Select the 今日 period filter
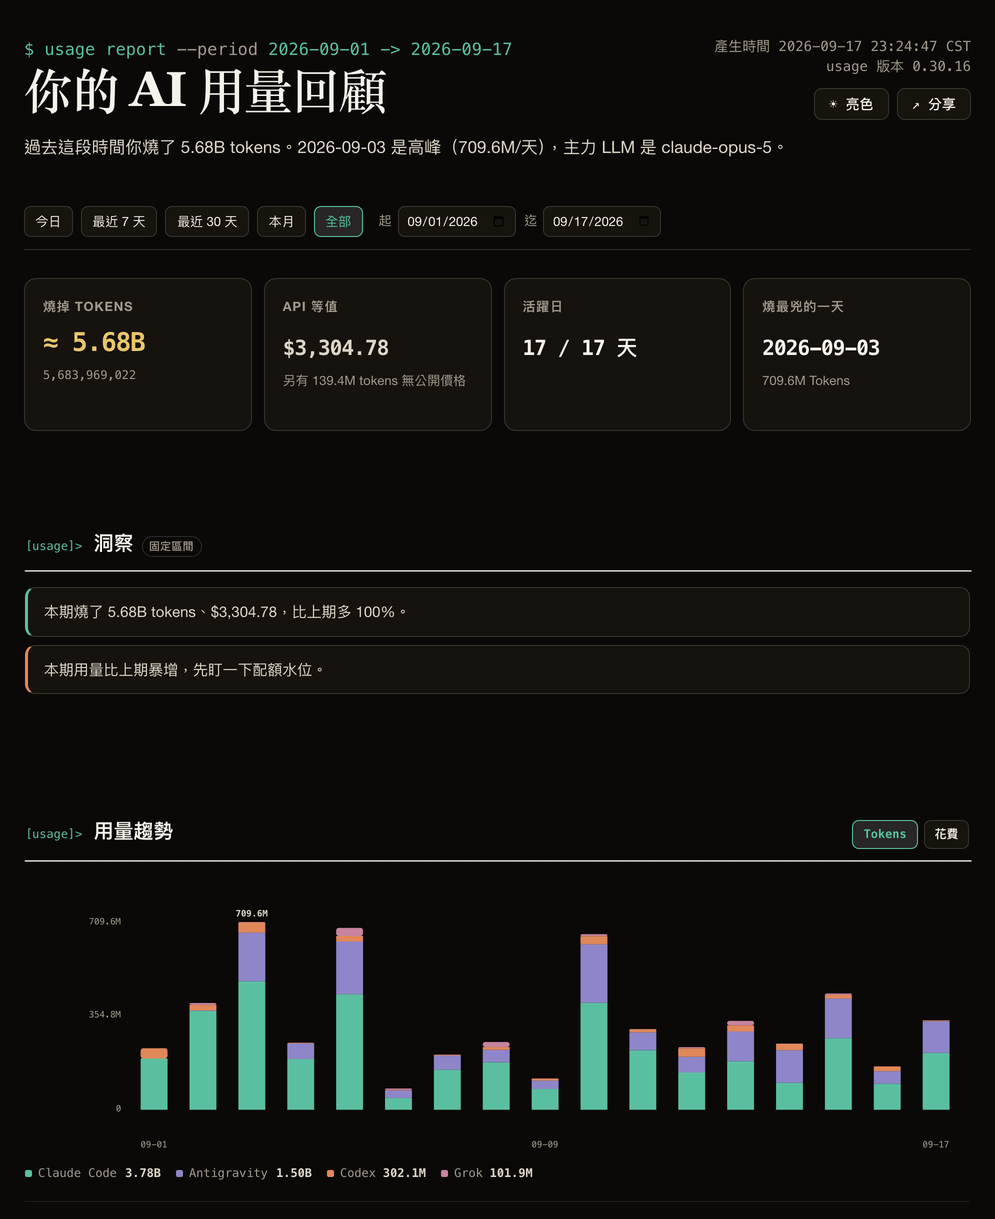Image resolution: width=995 pixels, height=1219 pixels. [48, 221]
